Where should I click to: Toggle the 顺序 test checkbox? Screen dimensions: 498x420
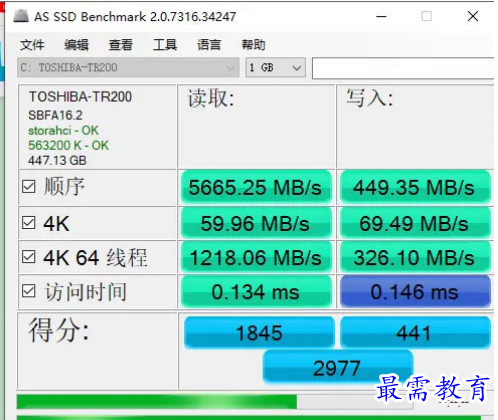point(29,187)
